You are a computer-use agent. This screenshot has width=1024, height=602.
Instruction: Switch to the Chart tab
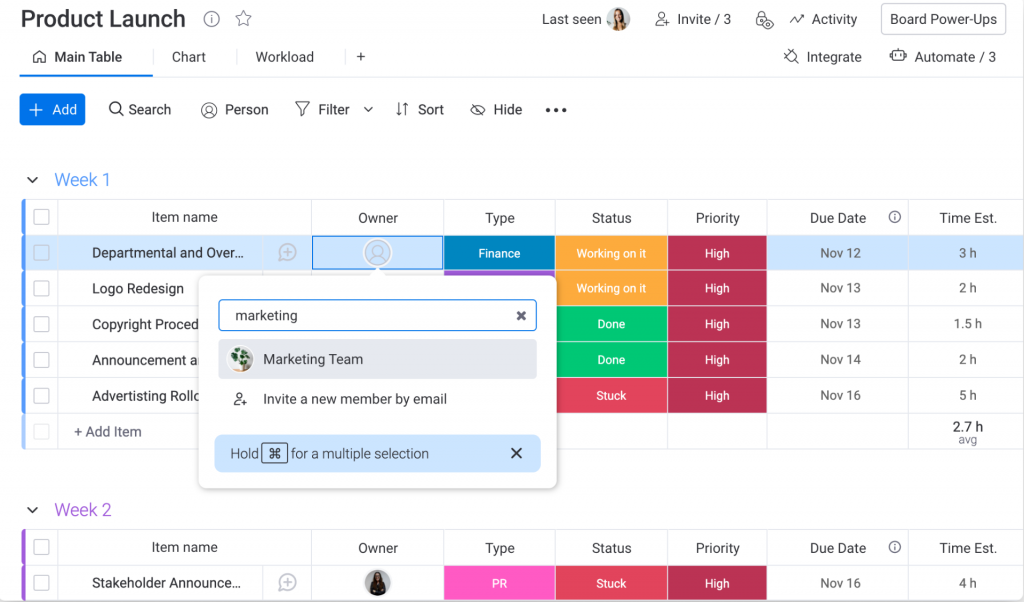tap(188, 57)
